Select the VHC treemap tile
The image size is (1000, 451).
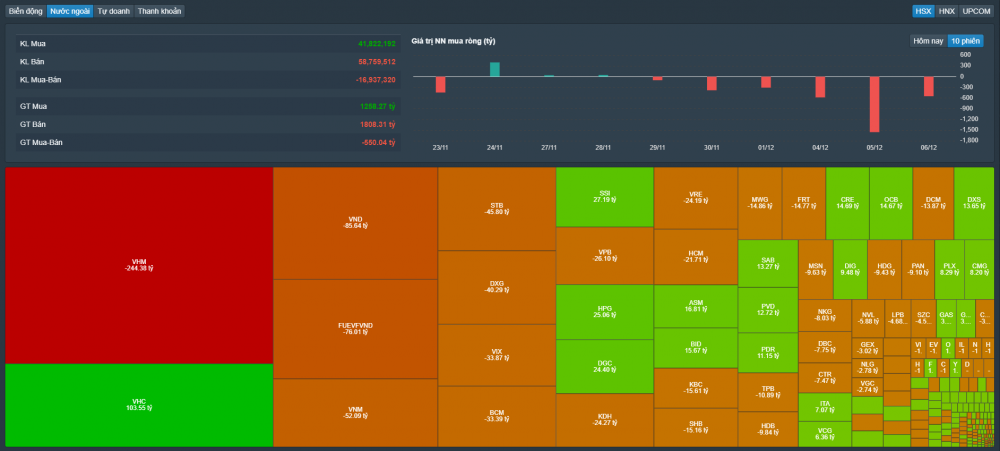pos(139,405)
